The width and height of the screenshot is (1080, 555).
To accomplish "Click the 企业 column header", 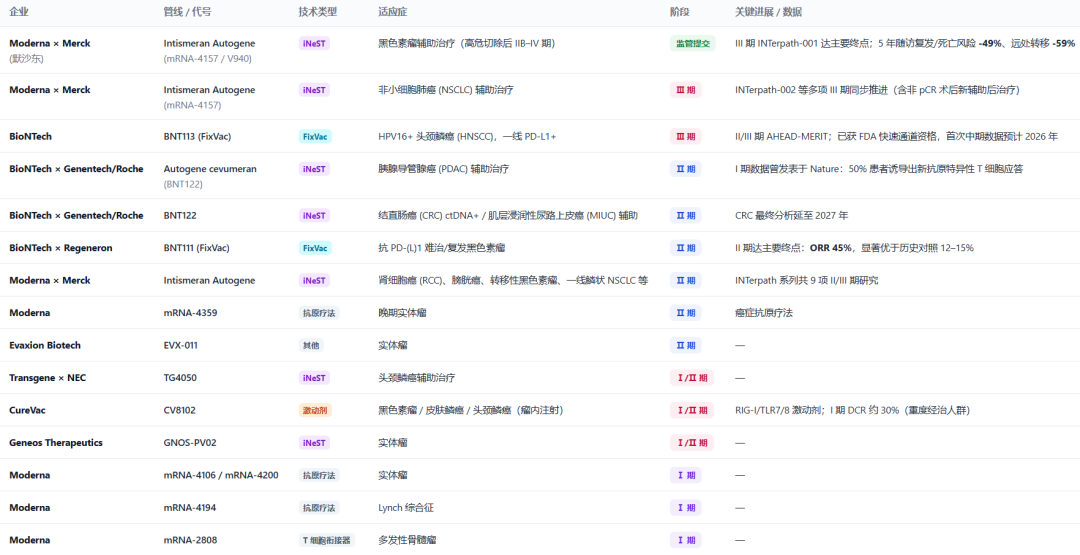I will pyautogui.click(x=19, y=12).
